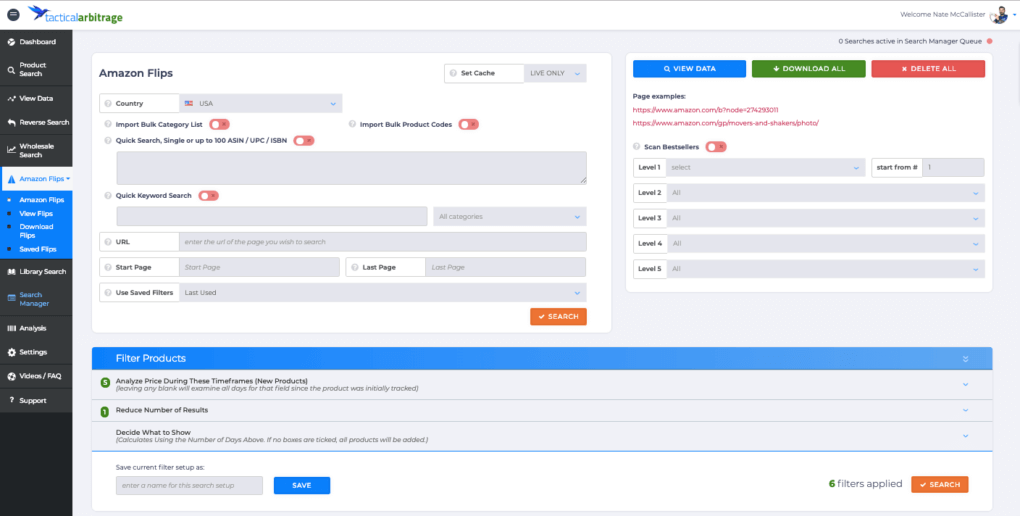Screen dimensions: 1020x516
Task: Click the help icon beside Use Saved Filters
Action: (107, 293)
